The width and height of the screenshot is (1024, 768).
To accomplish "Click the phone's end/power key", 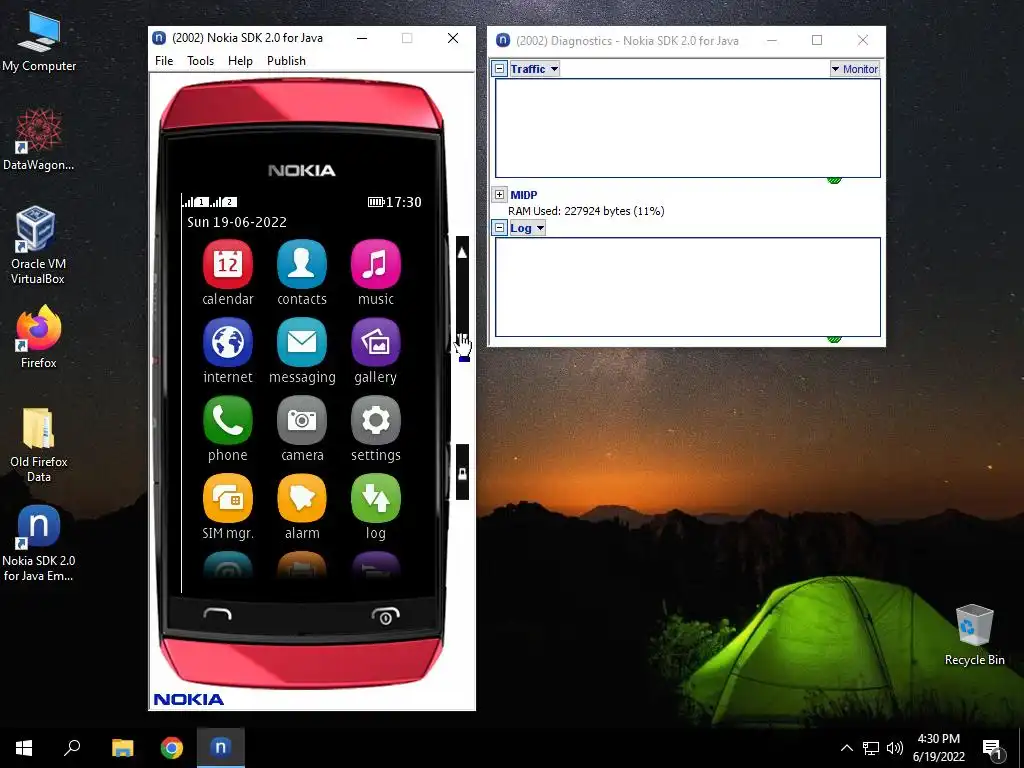I will [x=385, y=615].
